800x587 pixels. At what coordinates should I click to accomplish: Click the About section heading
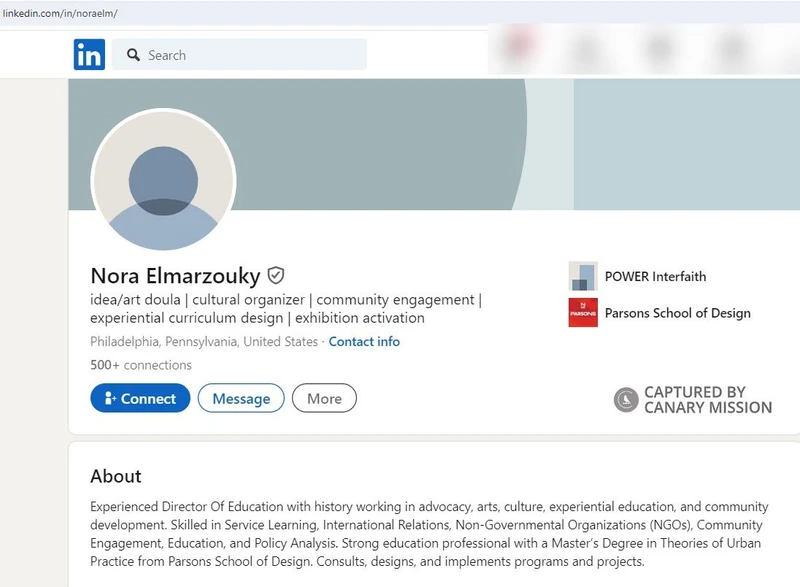(116, 477)
